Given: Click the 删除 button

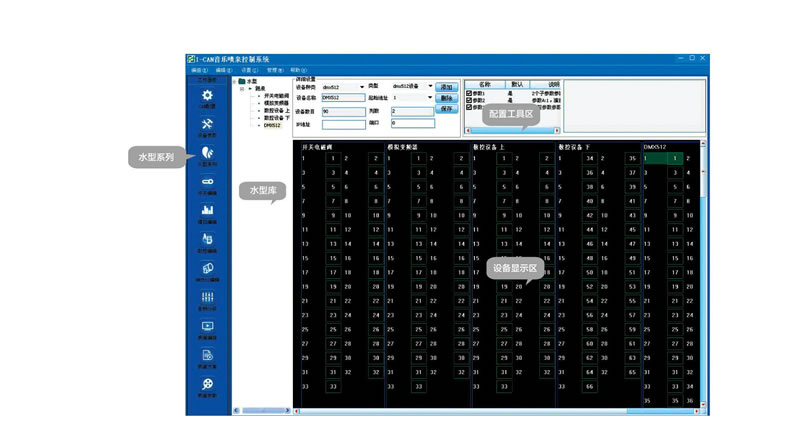Looking at the screenshot, I should pyautogui.click(x=446, y=98).
